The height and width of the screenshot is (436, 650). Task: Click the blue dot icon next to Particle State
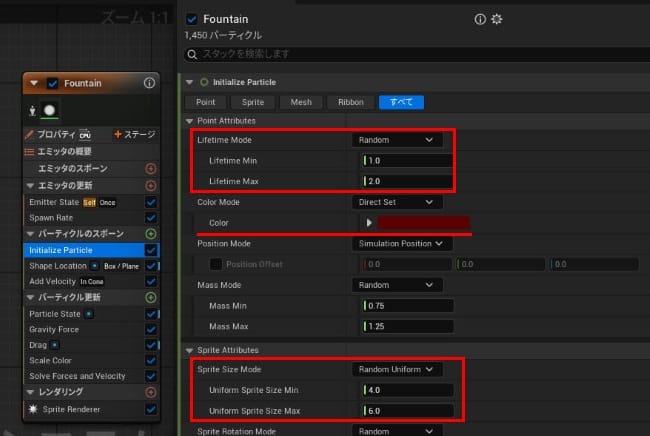point(89,314)
